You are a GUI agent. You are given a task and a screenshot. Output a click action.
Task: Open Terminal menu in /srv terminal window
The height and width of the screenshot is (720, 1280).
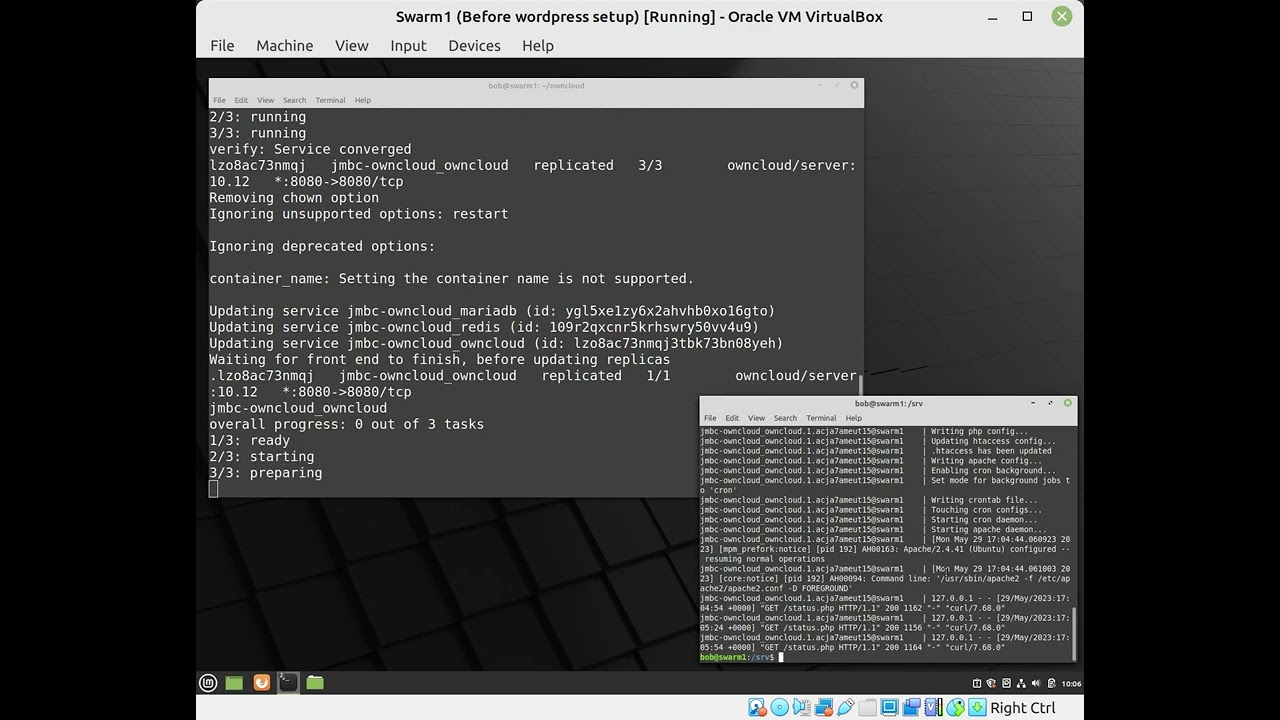[821, 418]
